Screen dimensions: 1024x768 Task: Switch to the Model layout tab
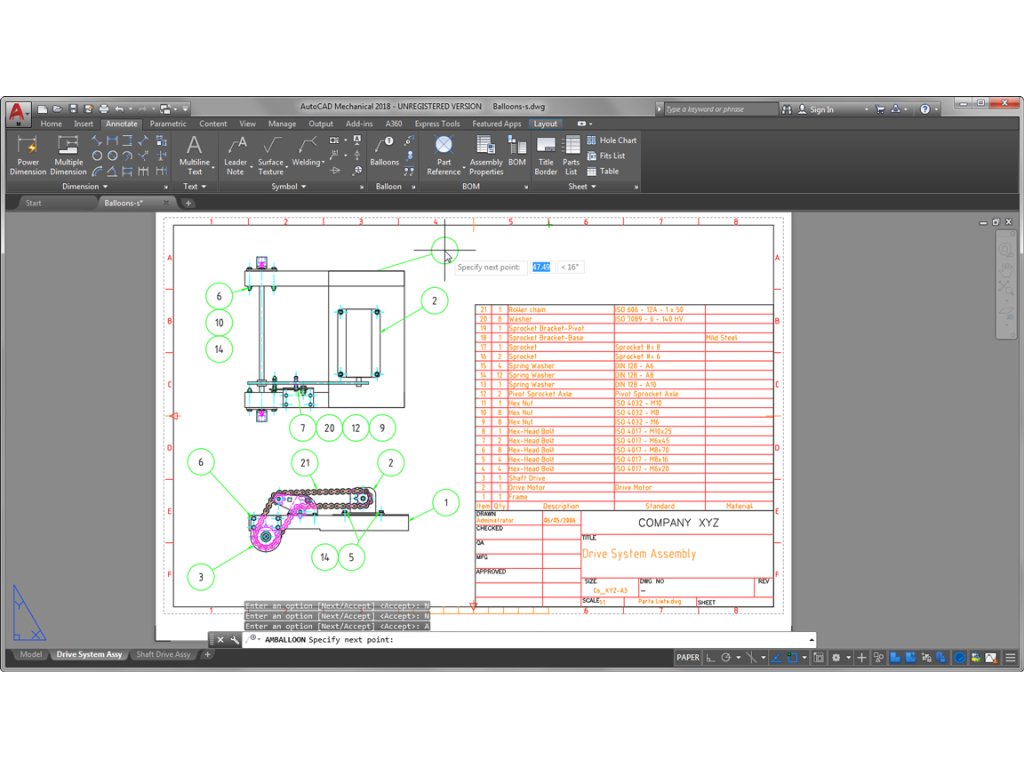(x=31, y=654)
